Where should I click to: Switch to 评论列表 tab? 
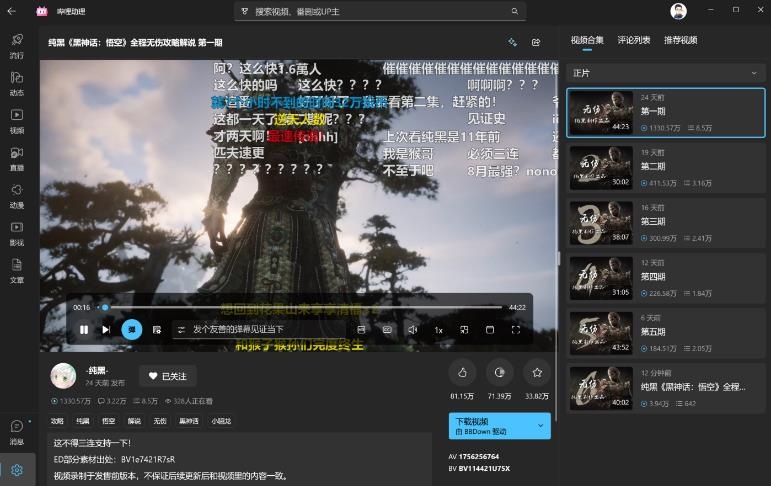[x=634, y=40]
